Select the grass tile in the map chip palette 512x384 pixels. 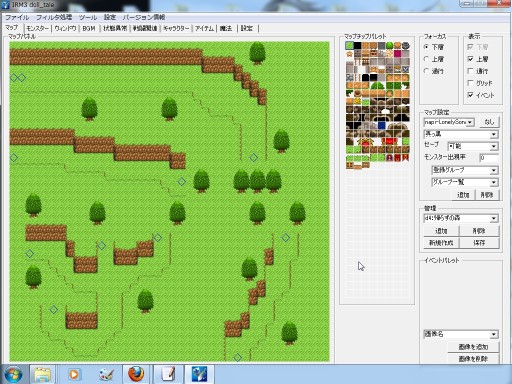[x=349, y=45]
